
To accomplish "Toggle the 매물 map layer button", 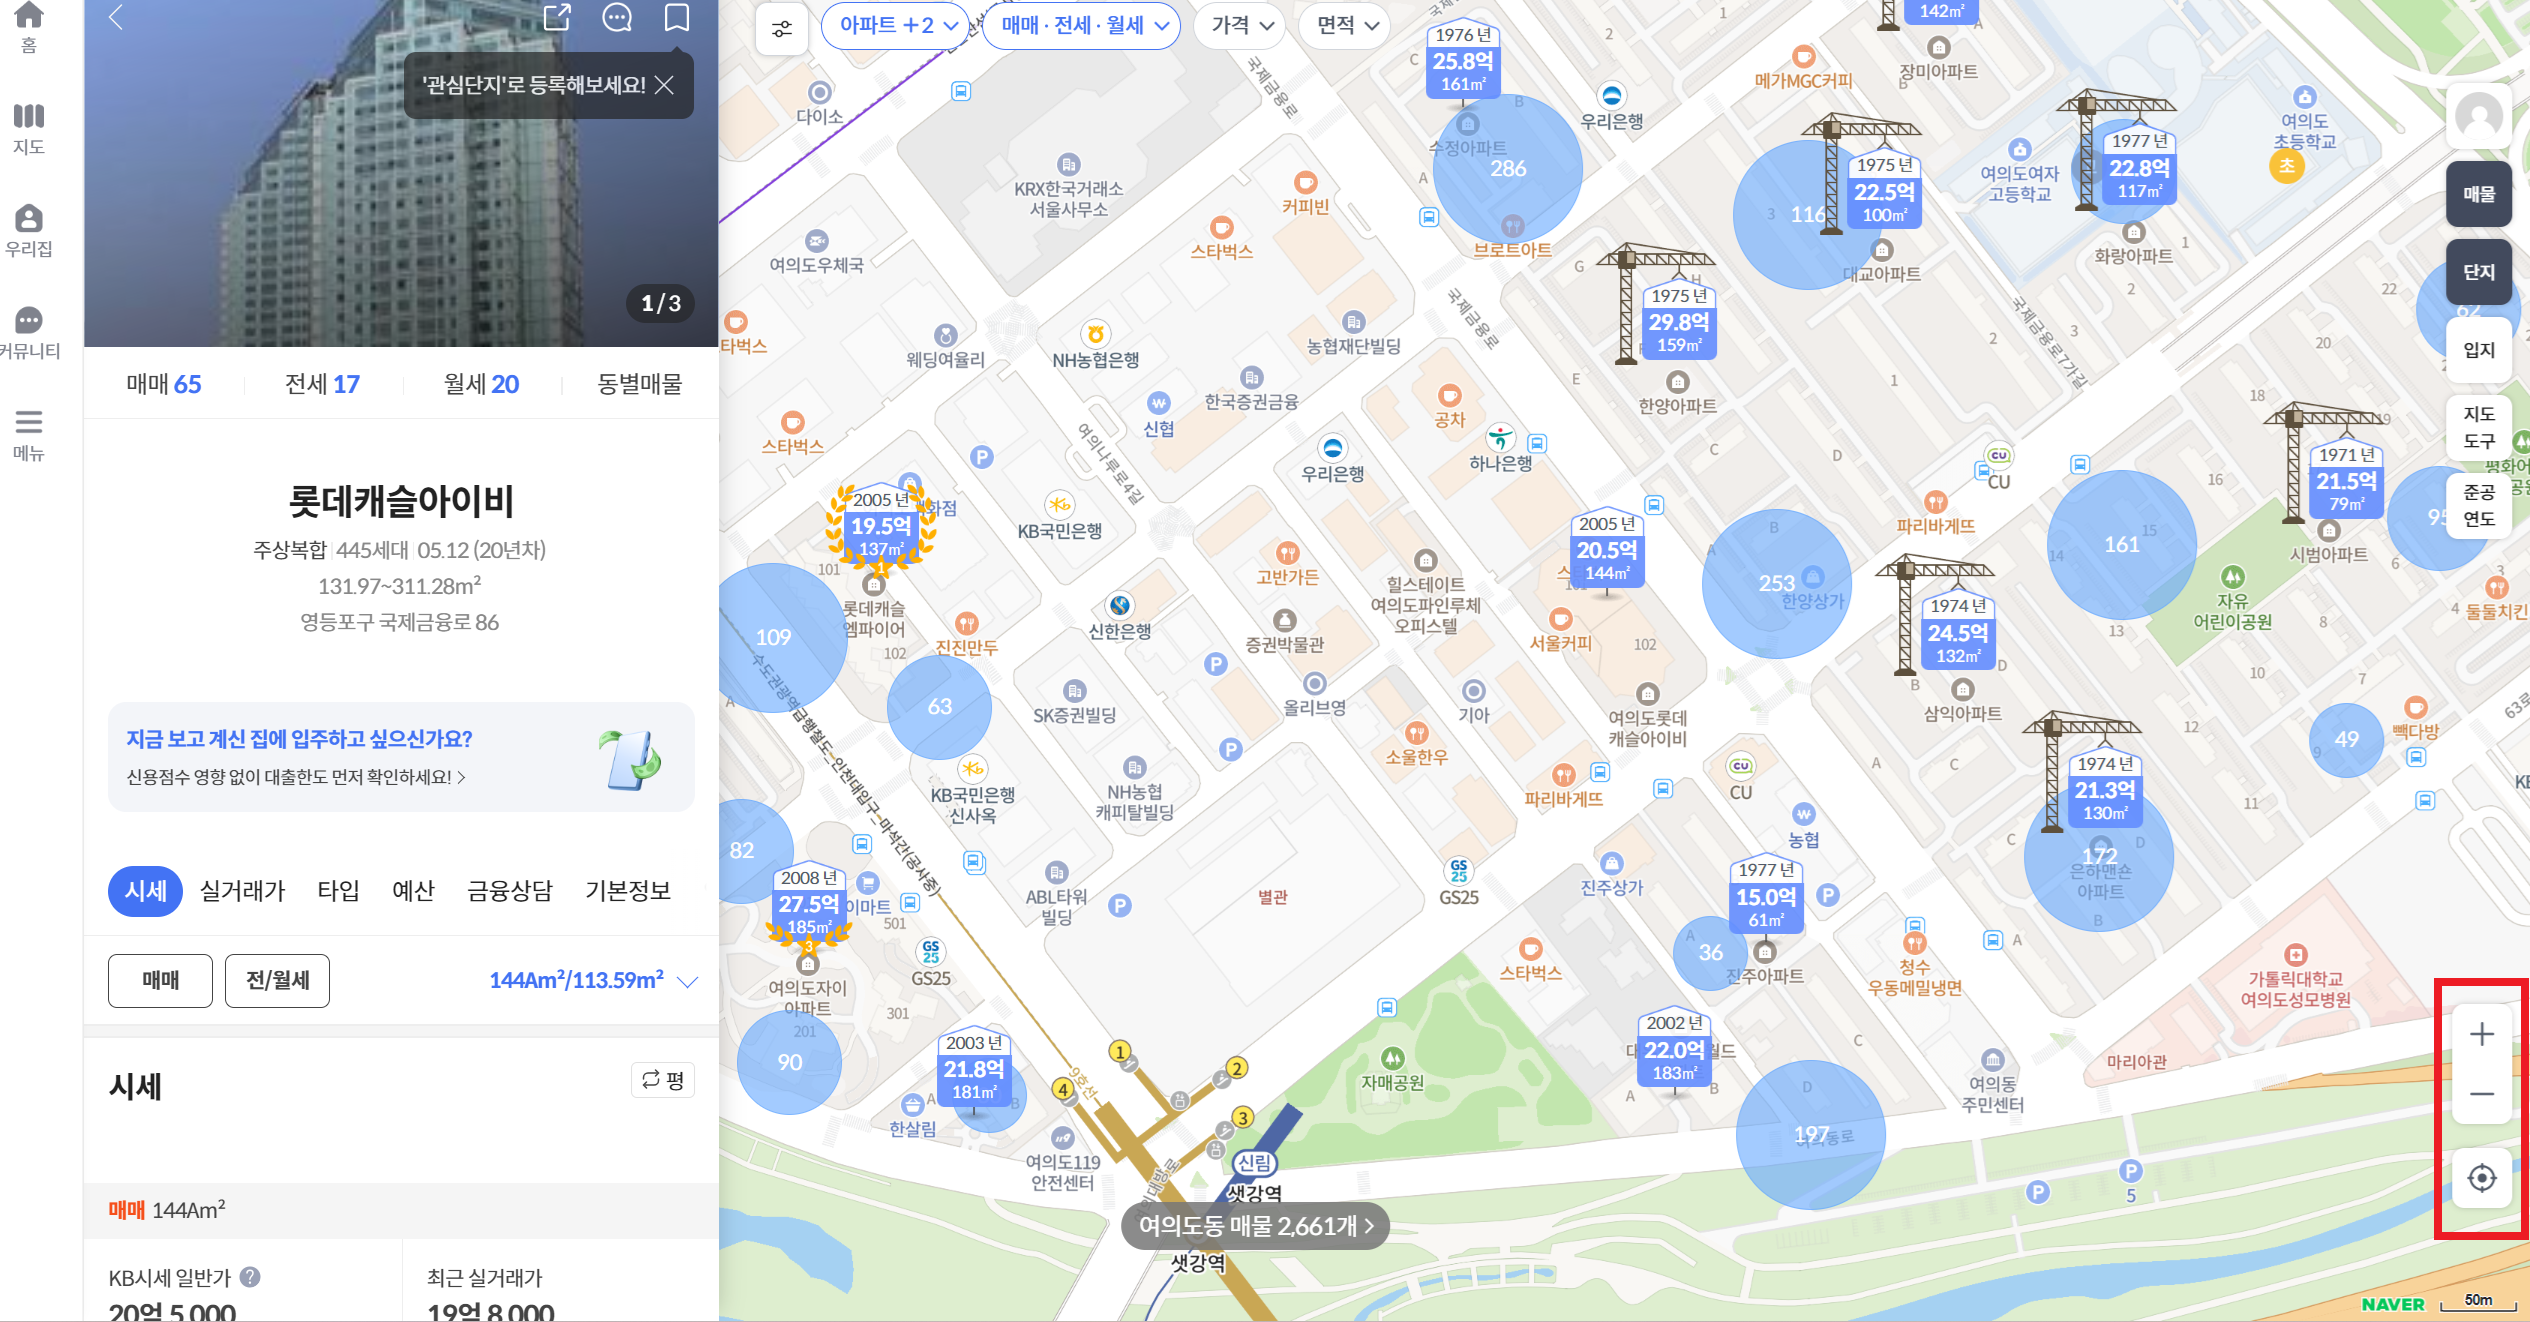I will tap(2478, 194).
